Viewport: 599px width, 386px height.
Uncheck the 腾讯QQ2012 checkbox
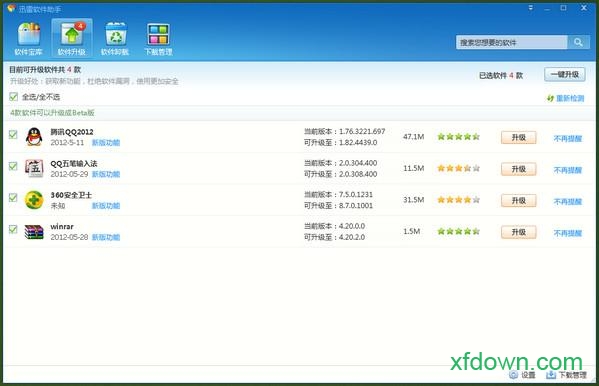pos(13,134)
